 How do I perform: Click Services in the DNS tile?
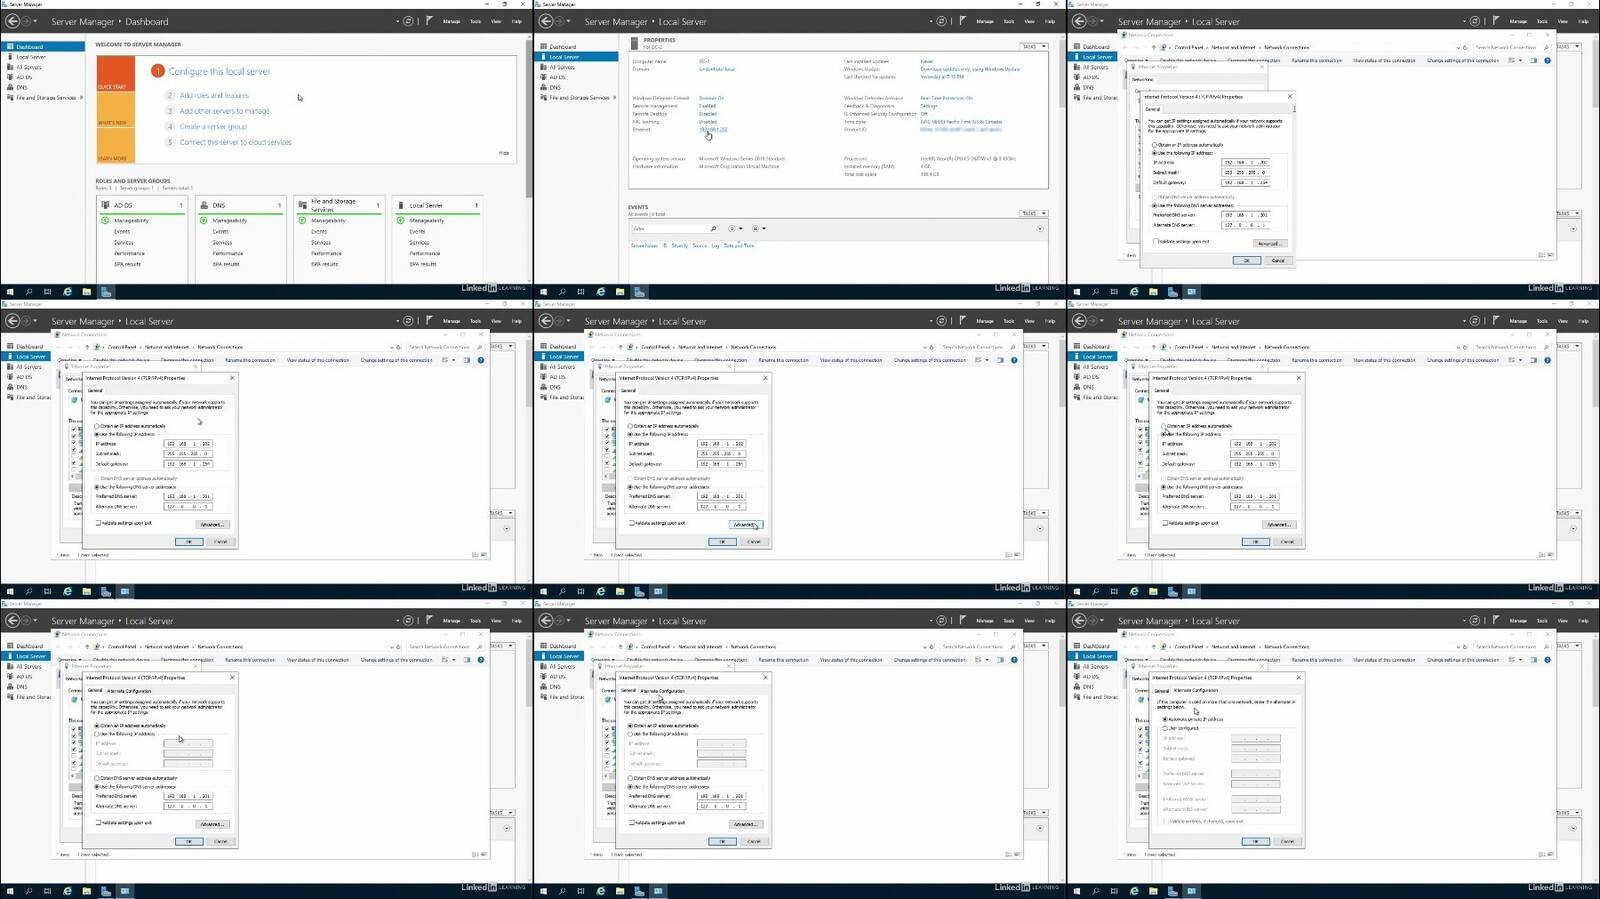[222, 242]
